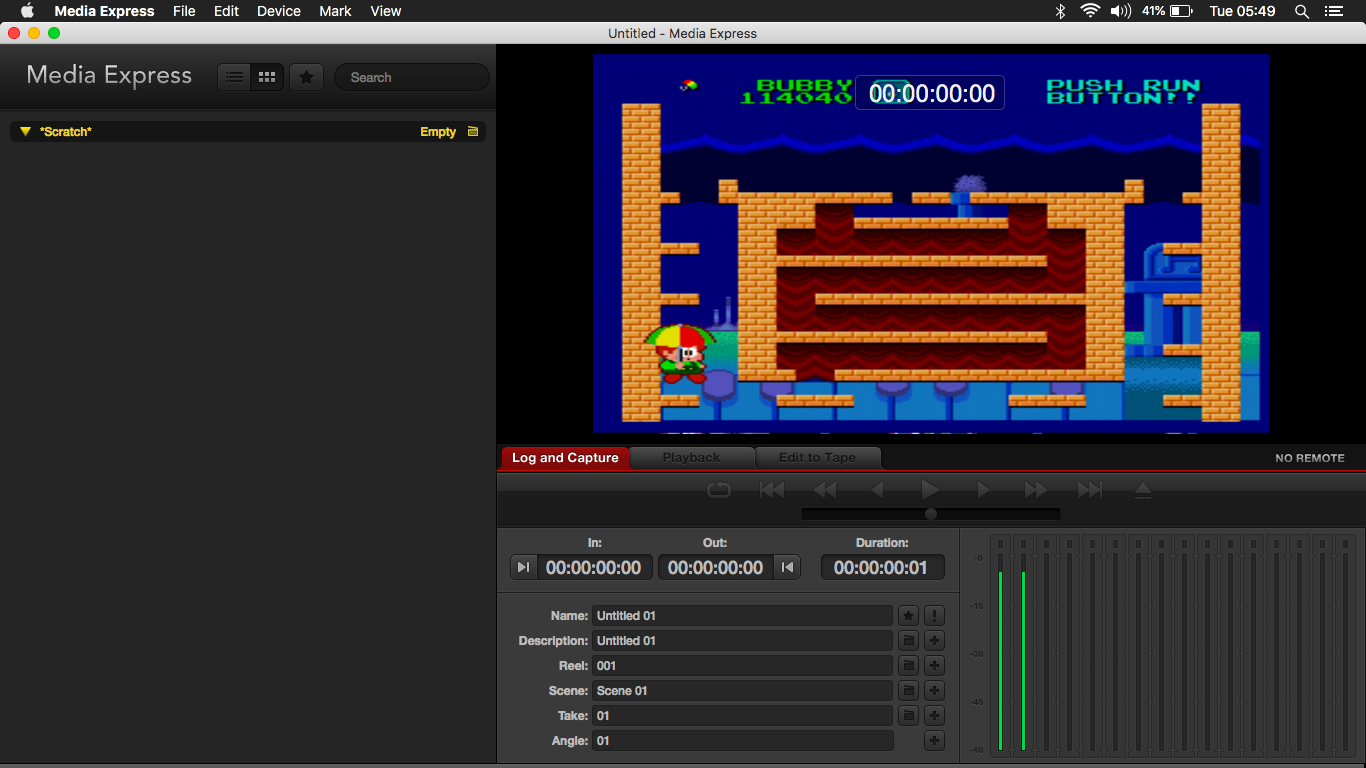Screen dimensions: 1366x768
Task: Click the video preview timecode overlay
Action: click(x=930, y=93)
